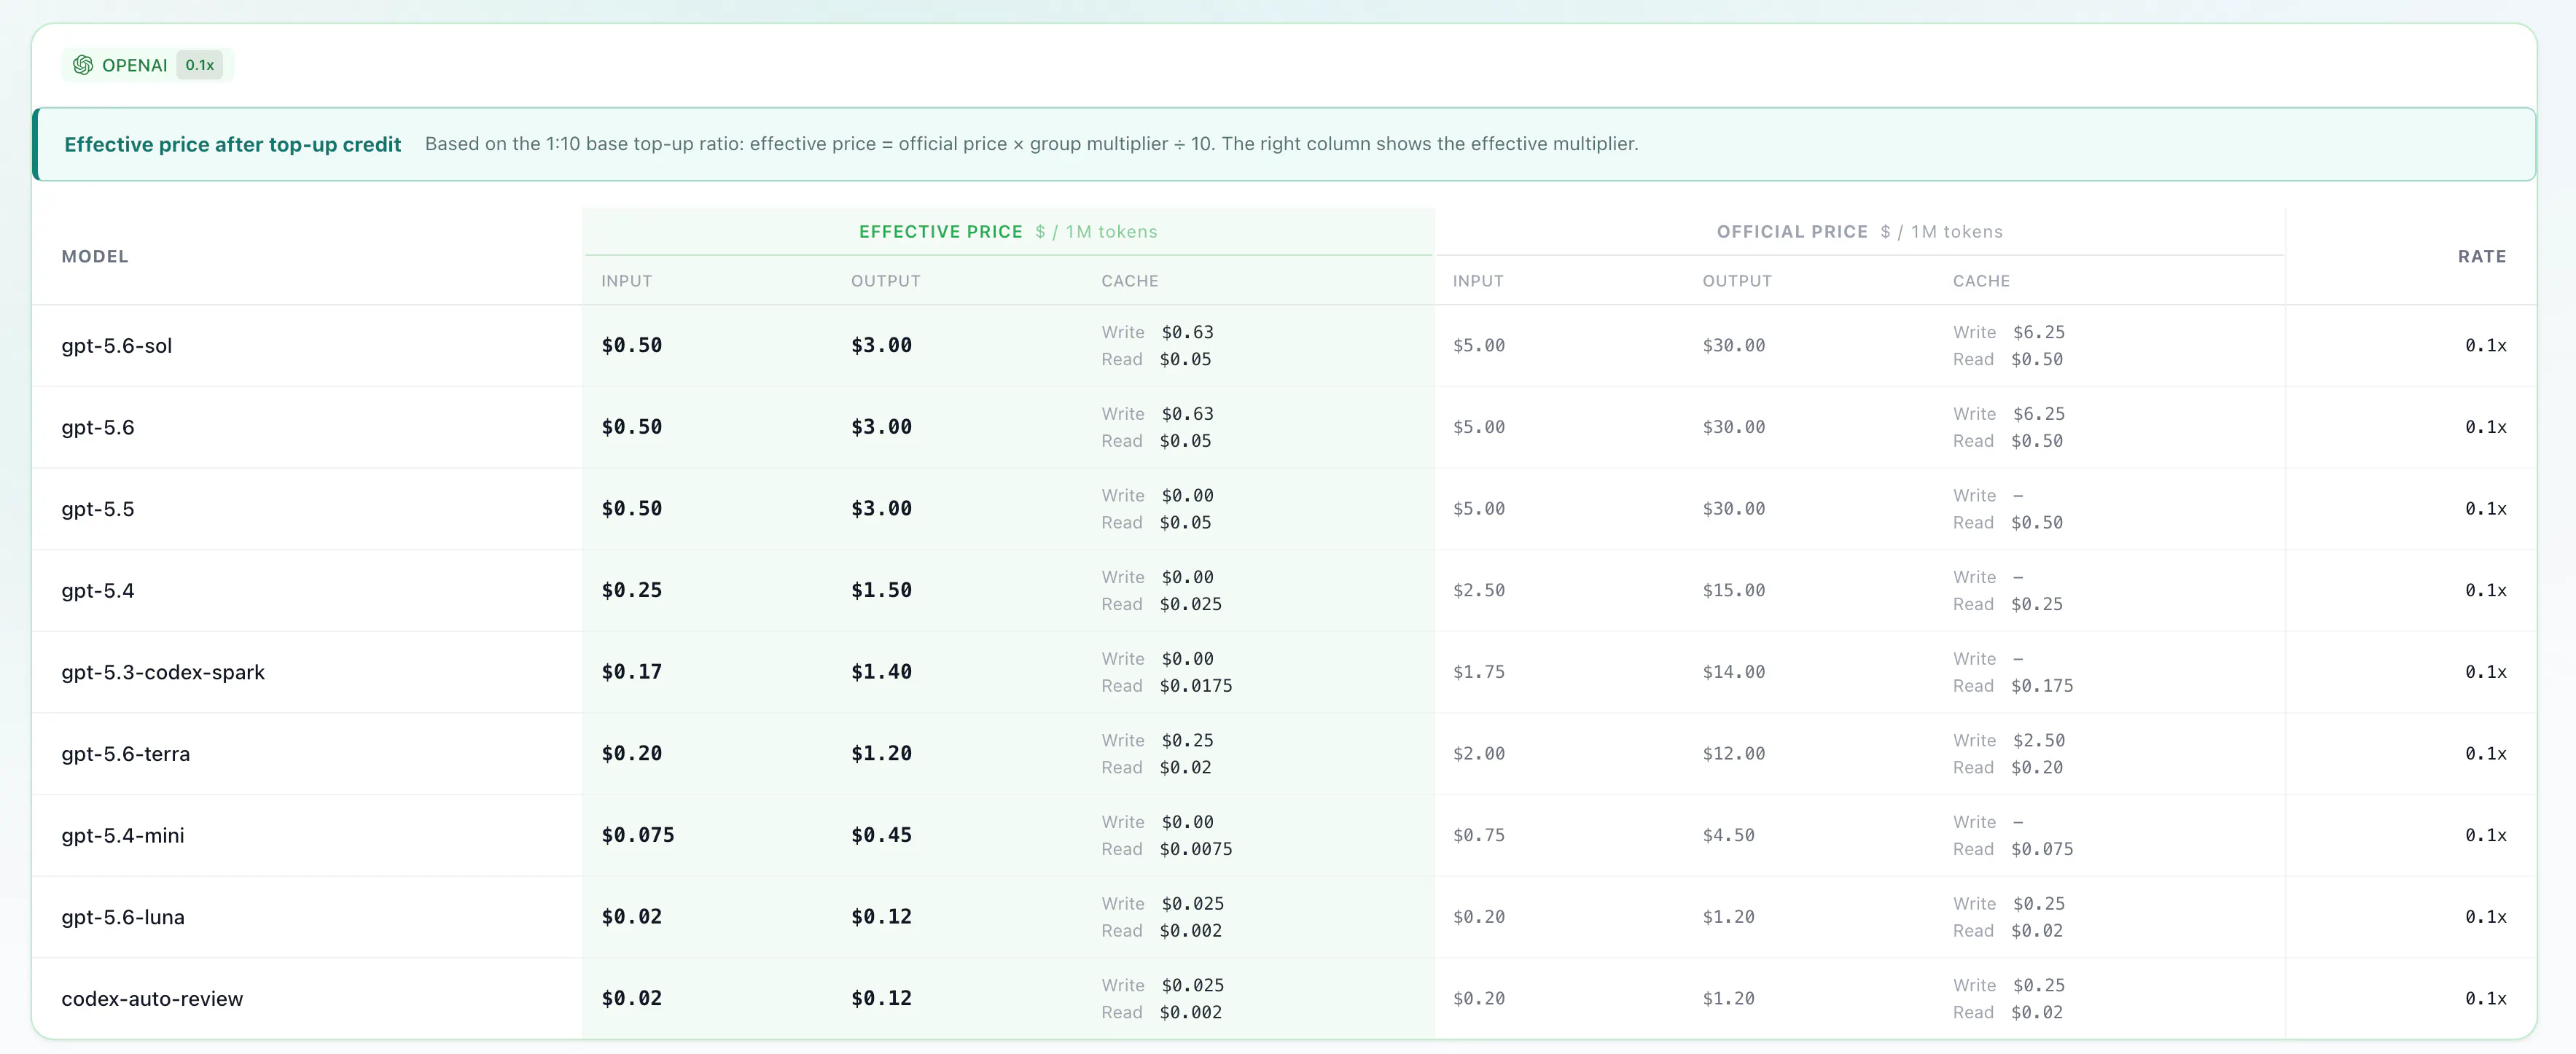This screenshot has height=1054, width=2576.
Task: Click gpt-5.3-codex-spark official cache read $0.175
Action: 2042,686
